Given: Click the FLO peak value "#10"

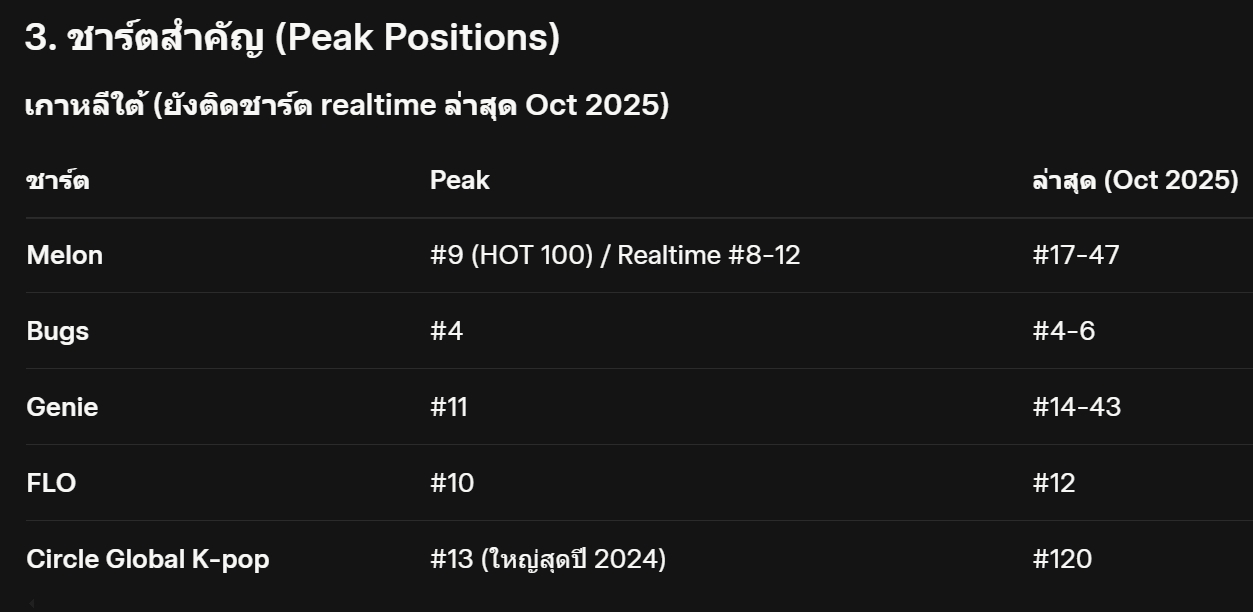Looking at the screenshot, I should click(x=452, y=483).
